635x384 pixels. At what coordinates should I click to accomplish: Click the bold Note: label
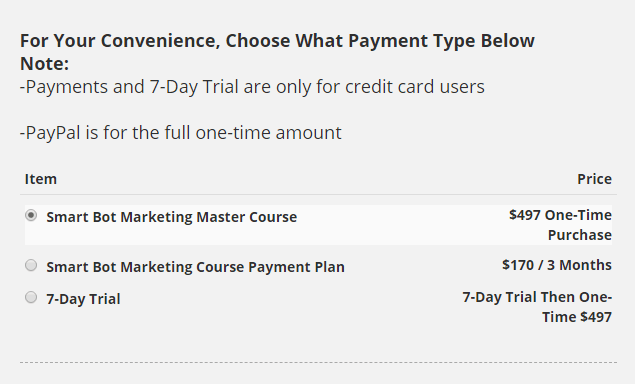(x=45, y=64)
